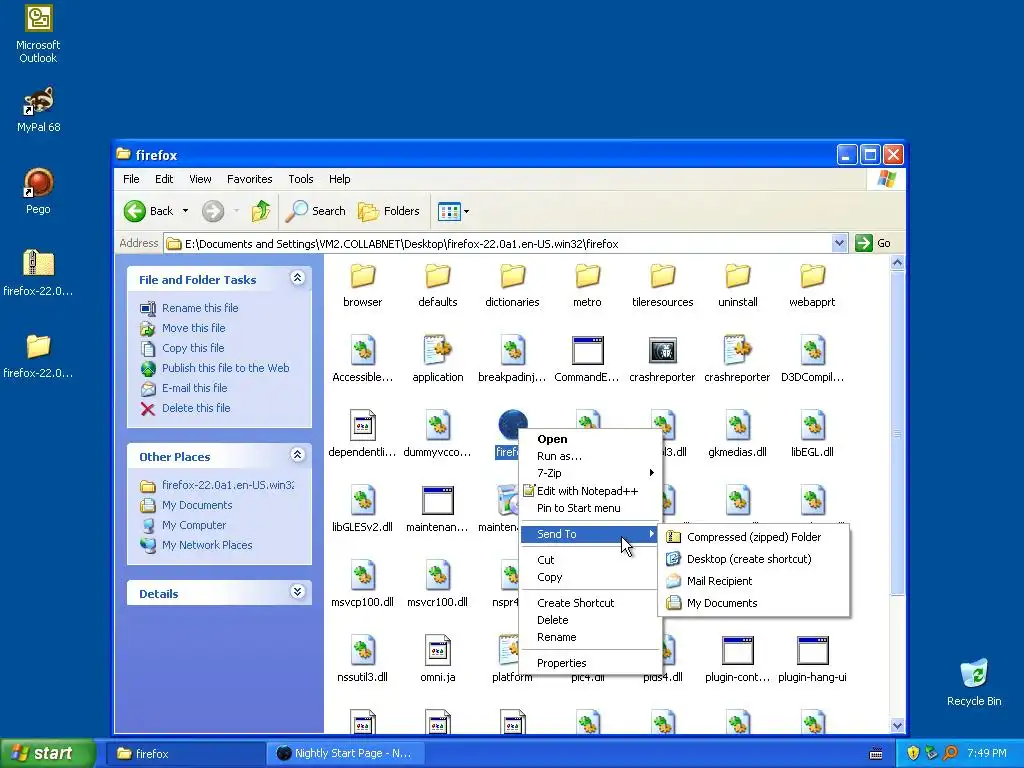Select the breakpadinj... dll file
This screenshot has height=768, width=1024.
tap(513, 360)
